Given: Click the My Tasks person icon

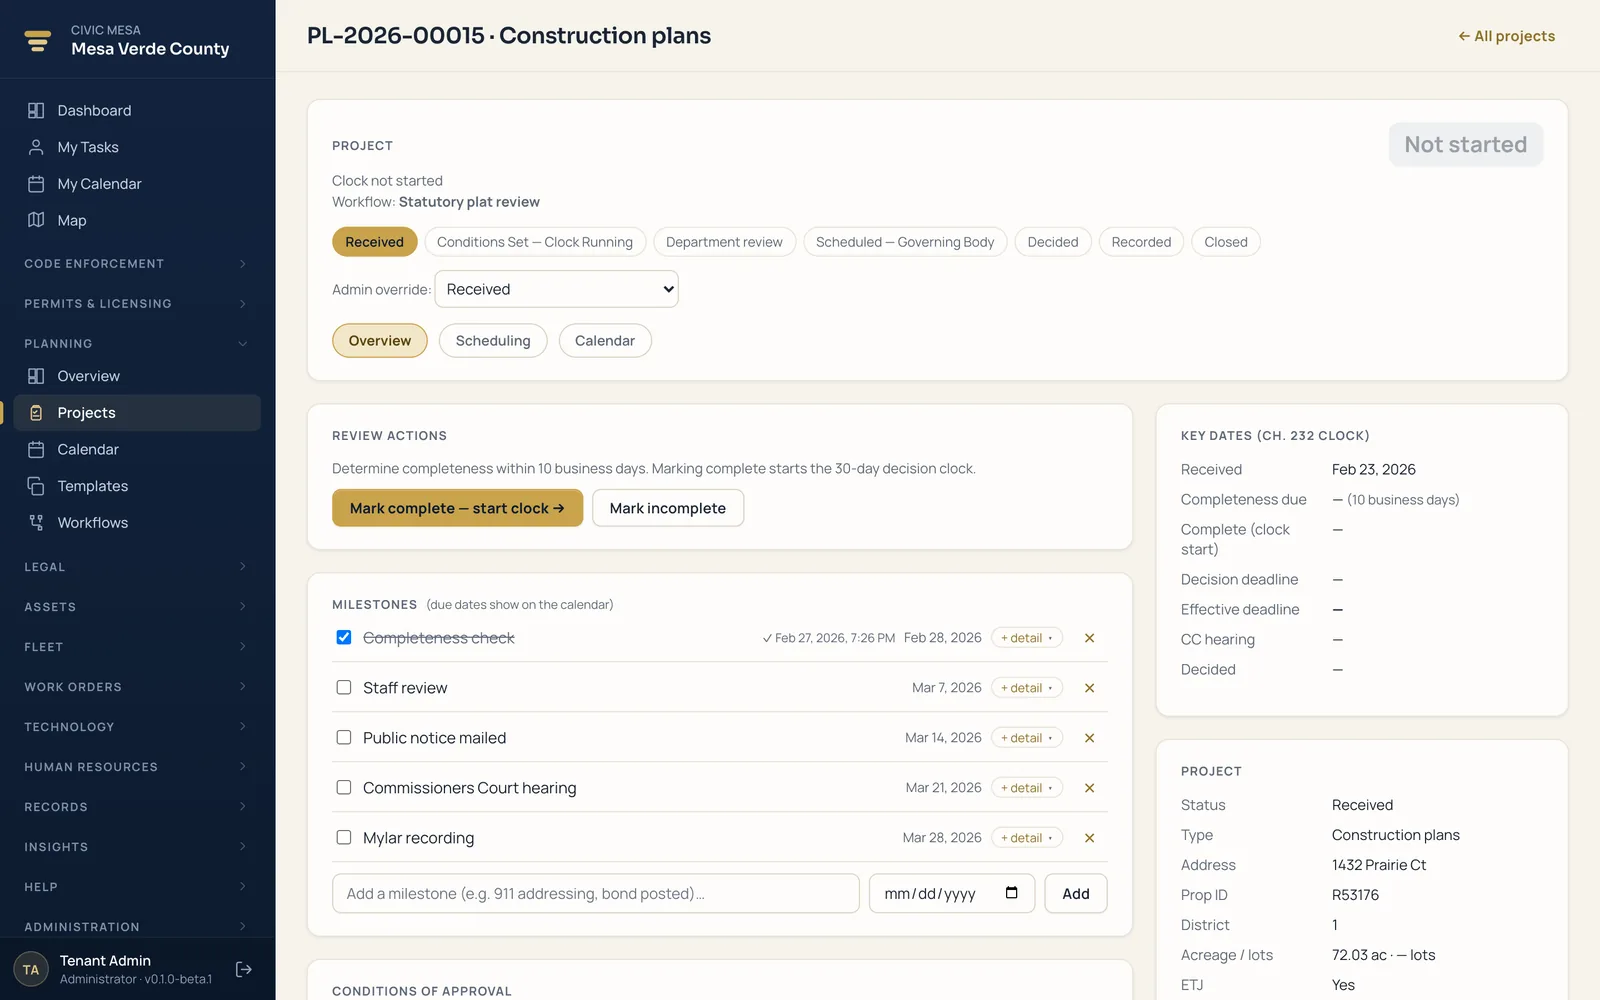Looking at the screenshot, I should [x=36, y=147].
